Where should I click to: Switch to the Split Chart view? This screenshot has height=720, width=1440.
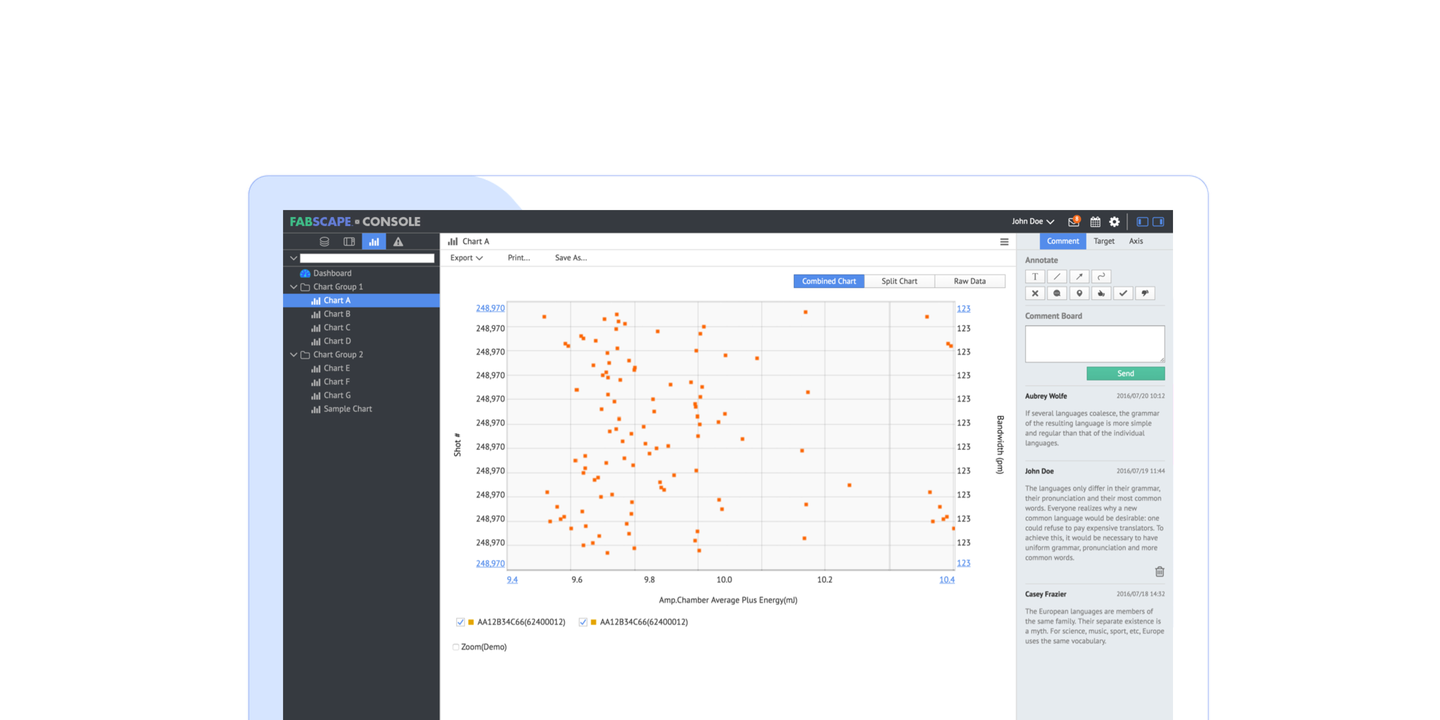[899, 281]
